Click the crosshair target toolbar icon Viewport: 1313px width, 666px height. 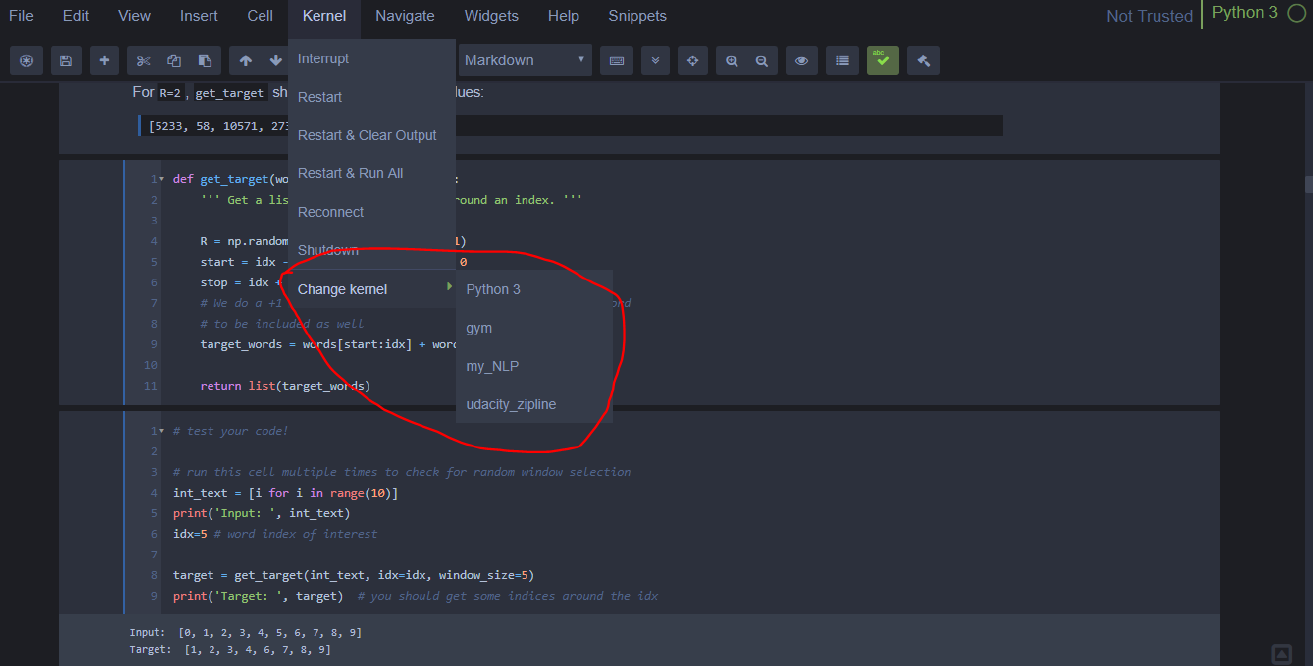[x=693, y=60]
